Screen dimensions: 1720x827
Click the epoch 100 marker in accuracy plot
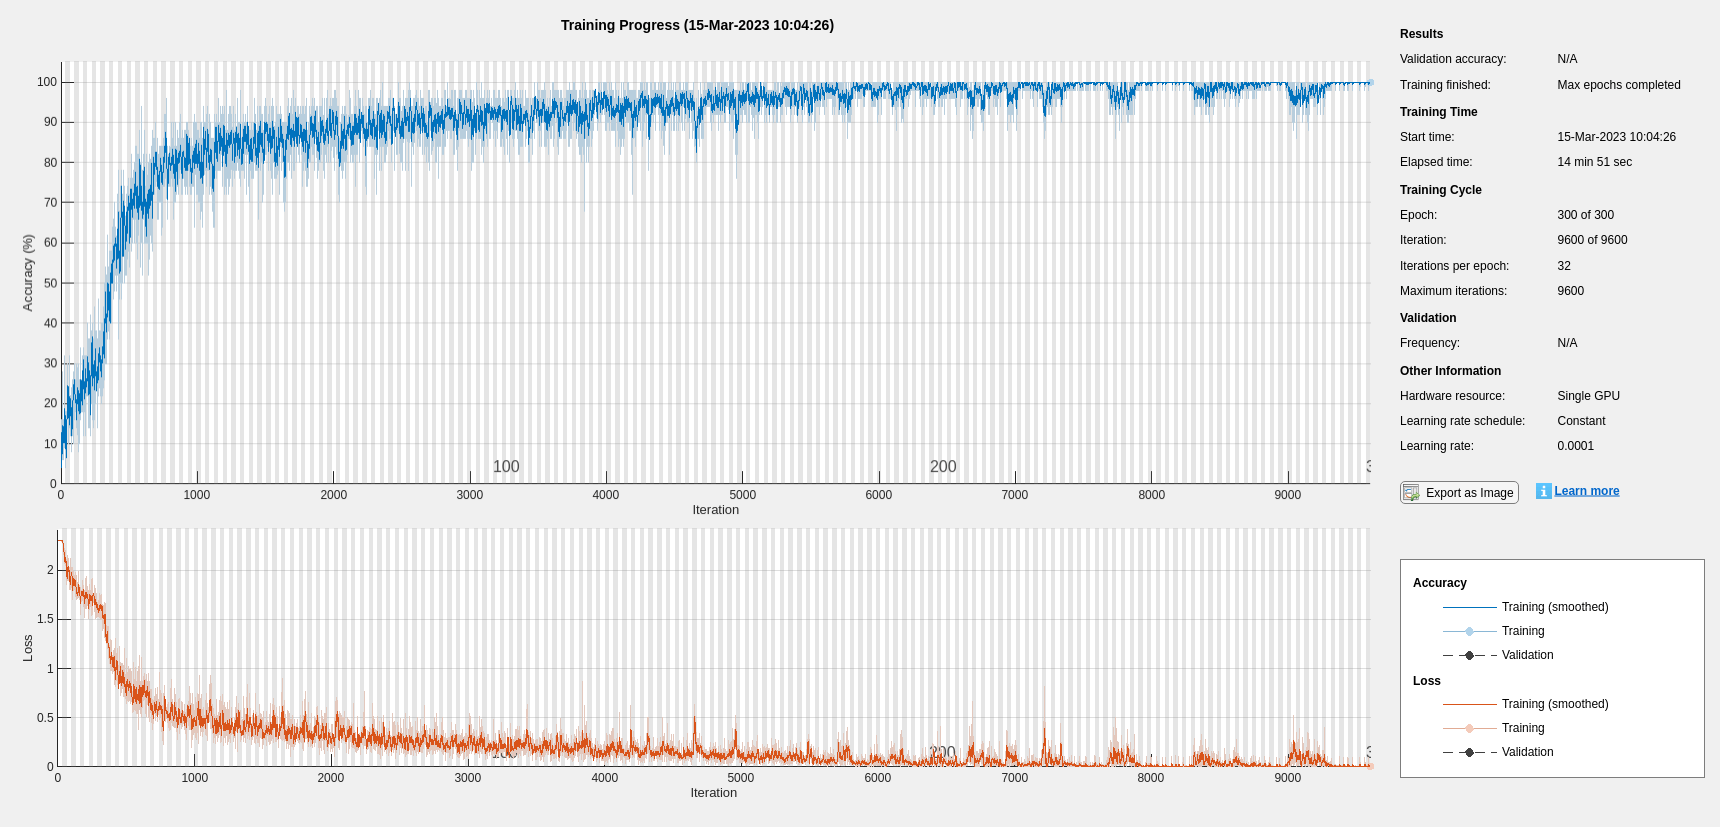click(506, 467)
